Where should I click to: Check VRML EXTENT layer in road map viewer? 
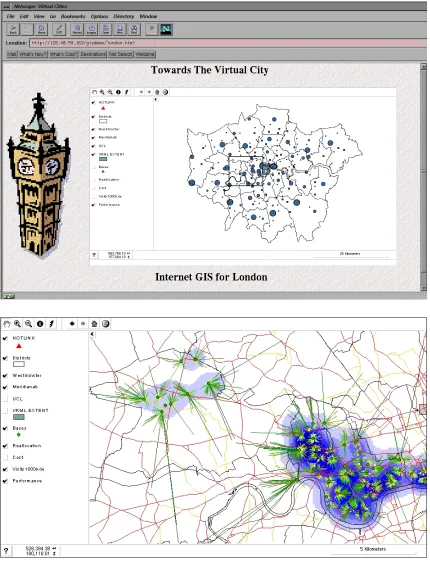point(5,410)
